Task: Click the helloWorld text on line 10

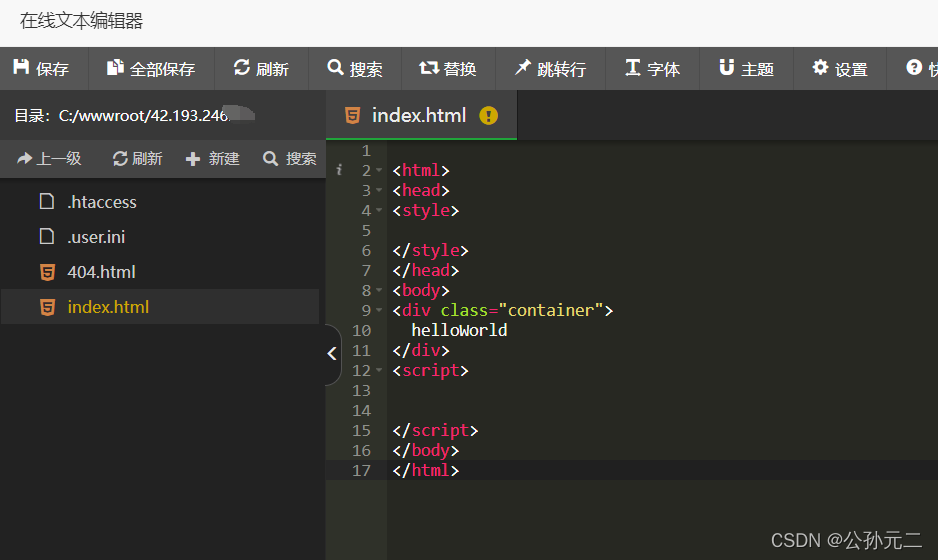Action: [459, 330]
